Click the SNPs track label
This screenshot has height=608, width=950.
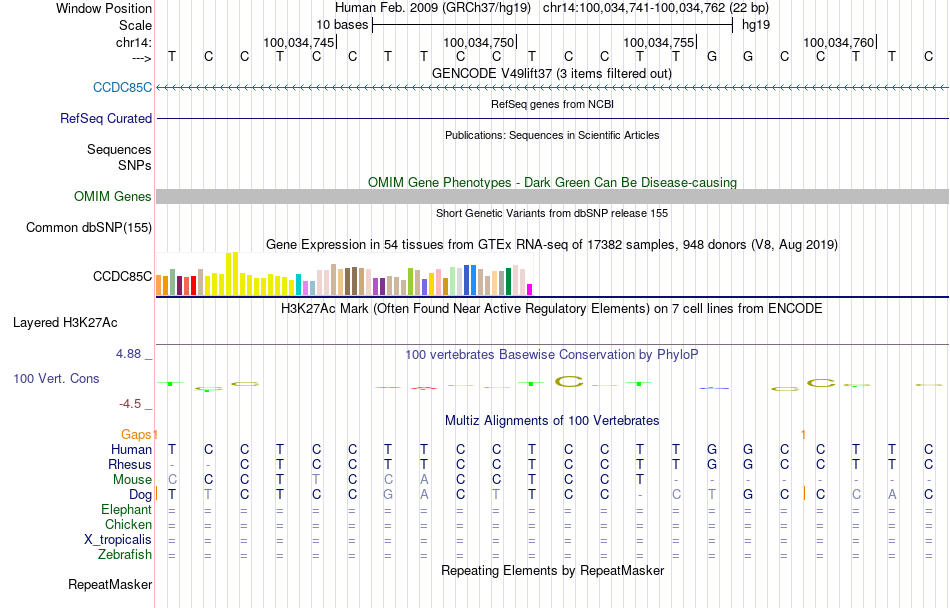tap(135, 165)
